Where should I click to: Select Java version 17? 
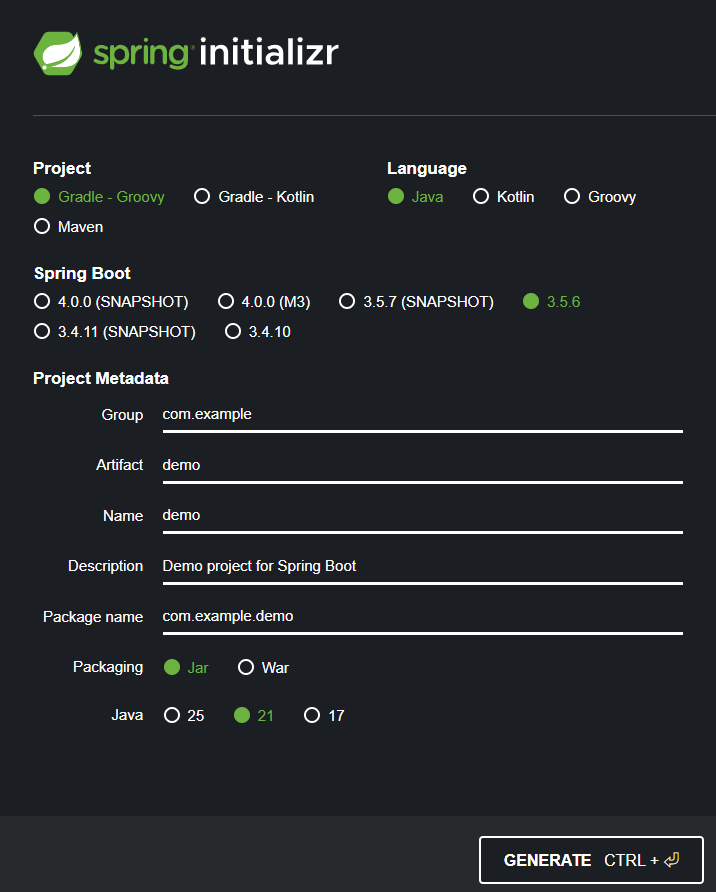pyautogui.click(x=324, y=715)
